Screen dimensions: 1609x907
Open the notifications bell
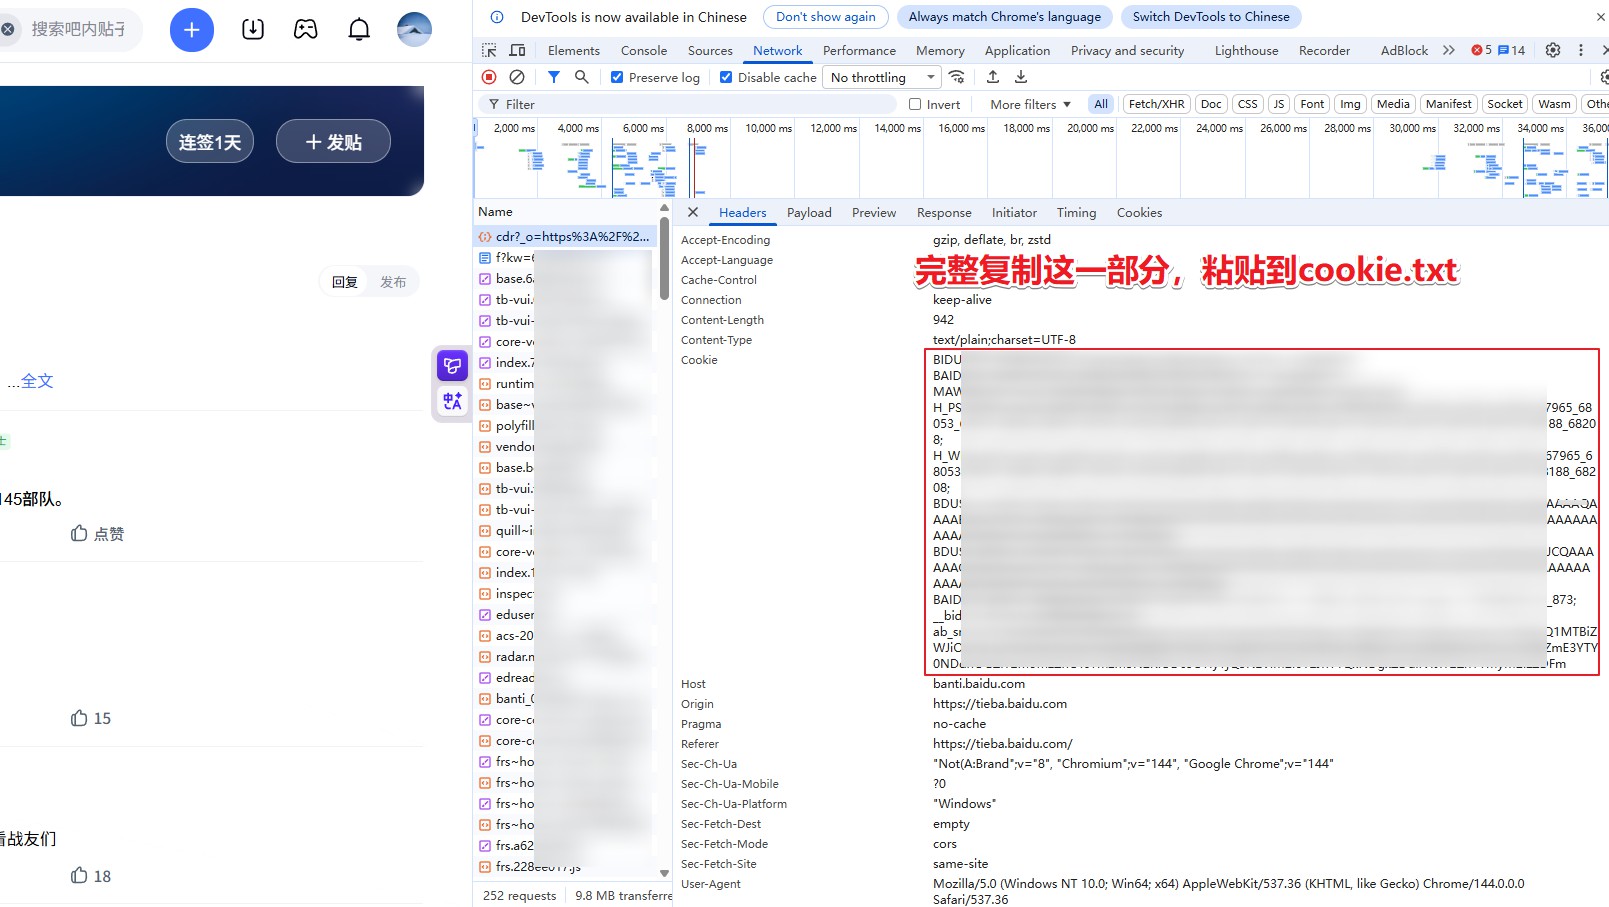pyautogui.click(x=359, y=30)
